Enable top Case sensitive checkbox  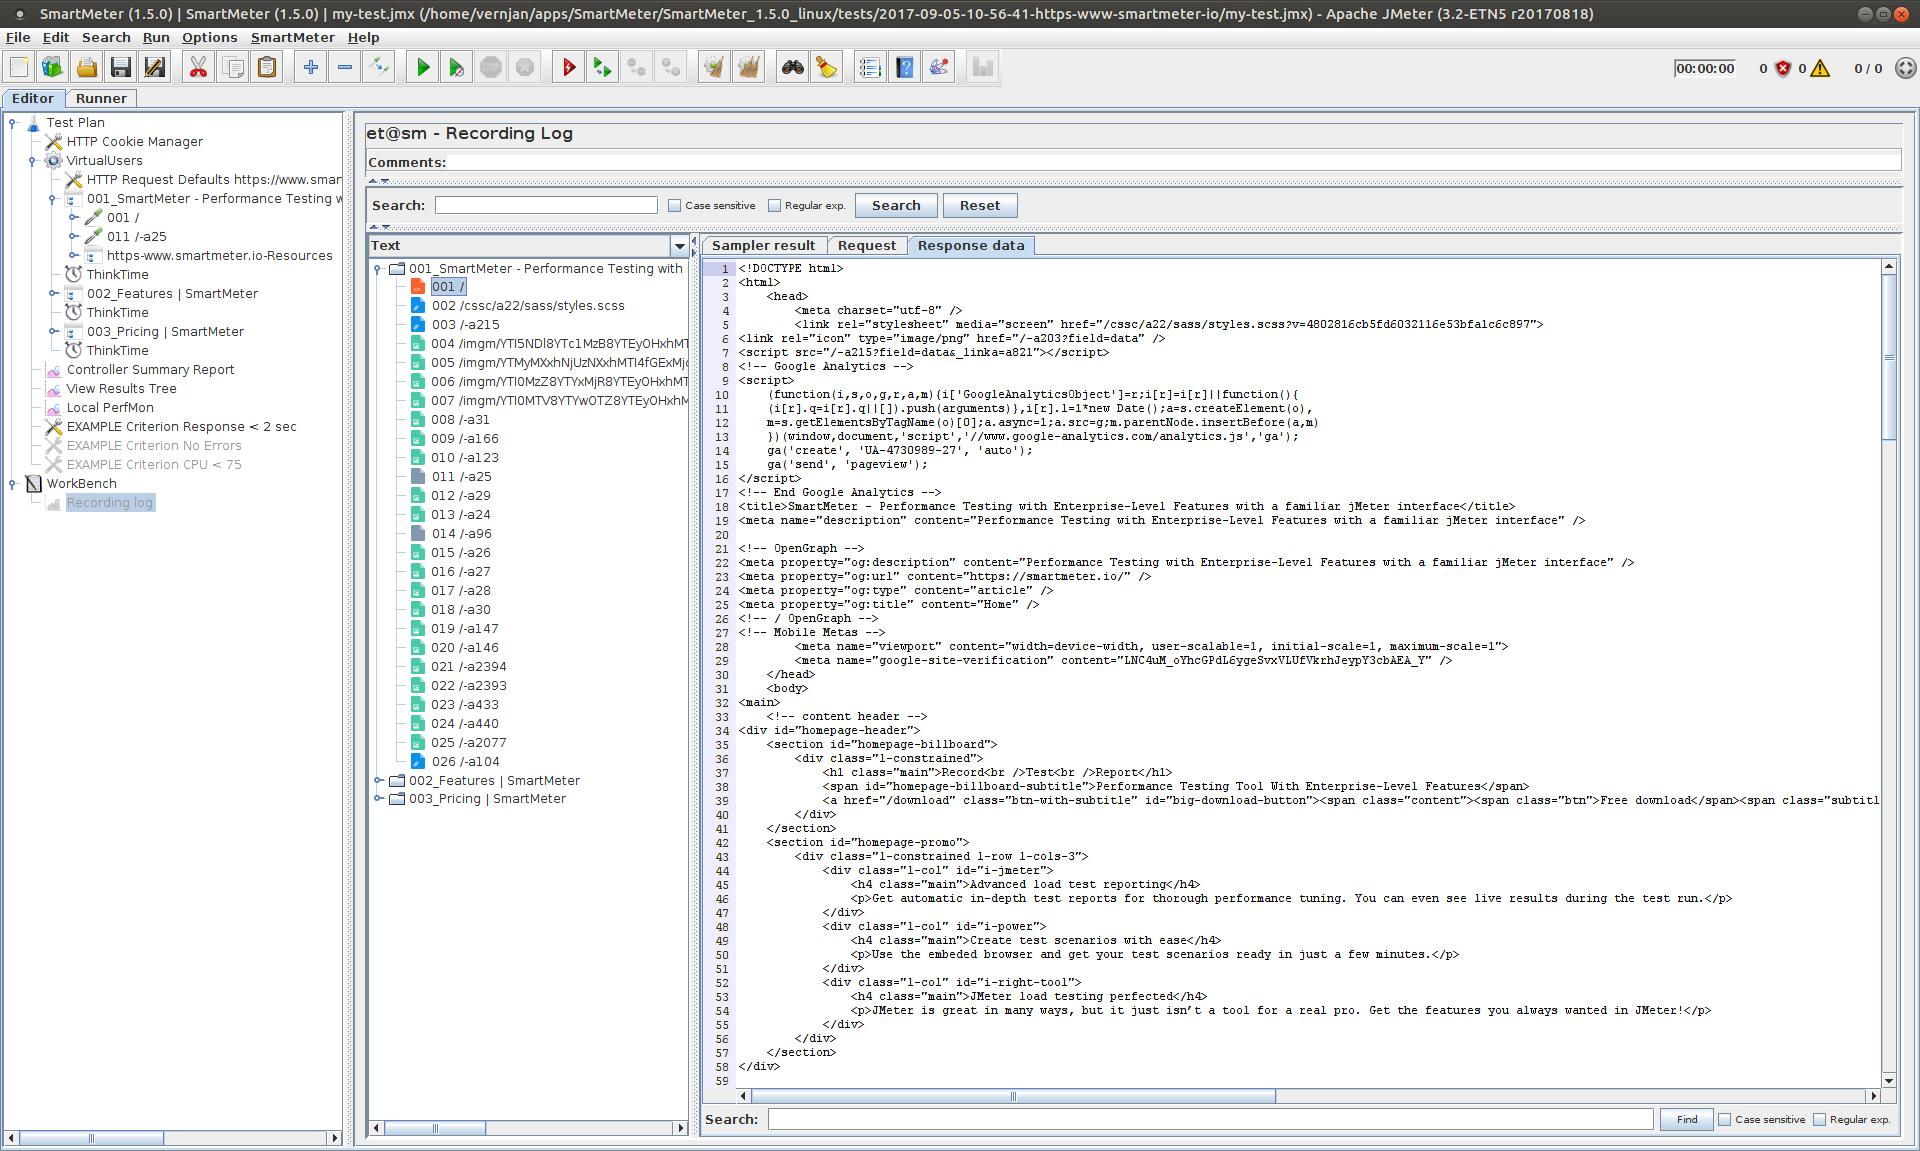[675, 206]
